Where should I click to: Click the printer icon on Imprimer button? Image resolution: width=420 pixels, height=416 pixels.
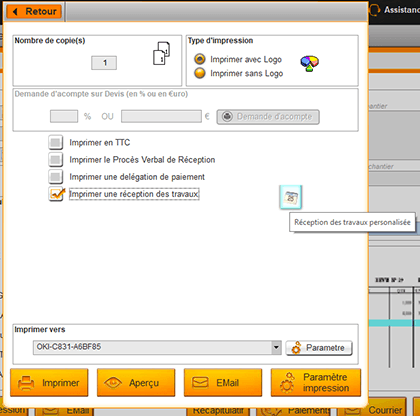[26, 383]
